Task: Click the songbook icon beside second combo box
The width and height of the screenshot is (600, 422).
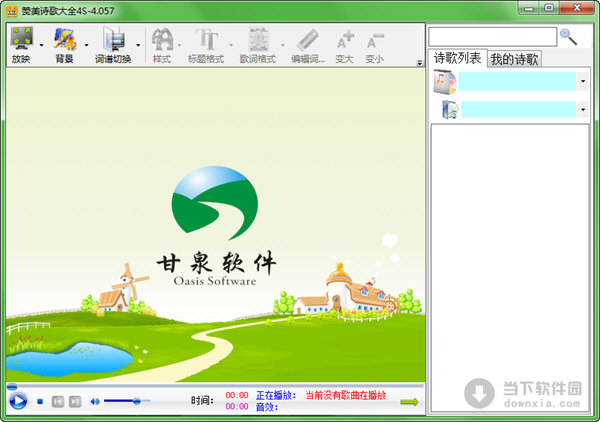Action: [x=450, y=109]
